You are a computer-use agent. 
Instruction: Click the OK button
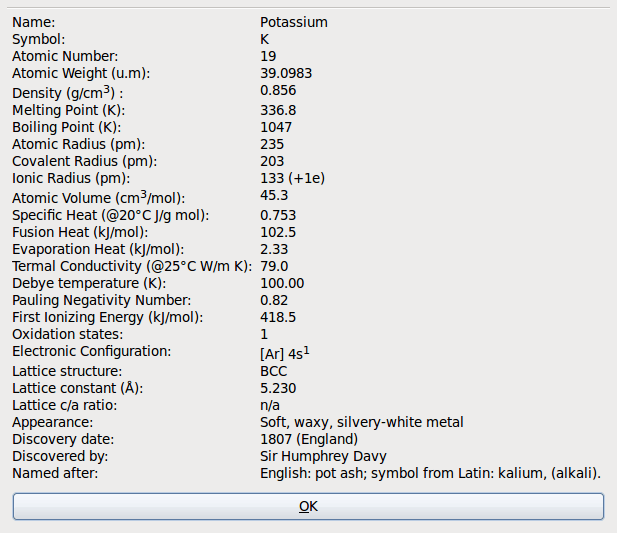click(308, 506)
